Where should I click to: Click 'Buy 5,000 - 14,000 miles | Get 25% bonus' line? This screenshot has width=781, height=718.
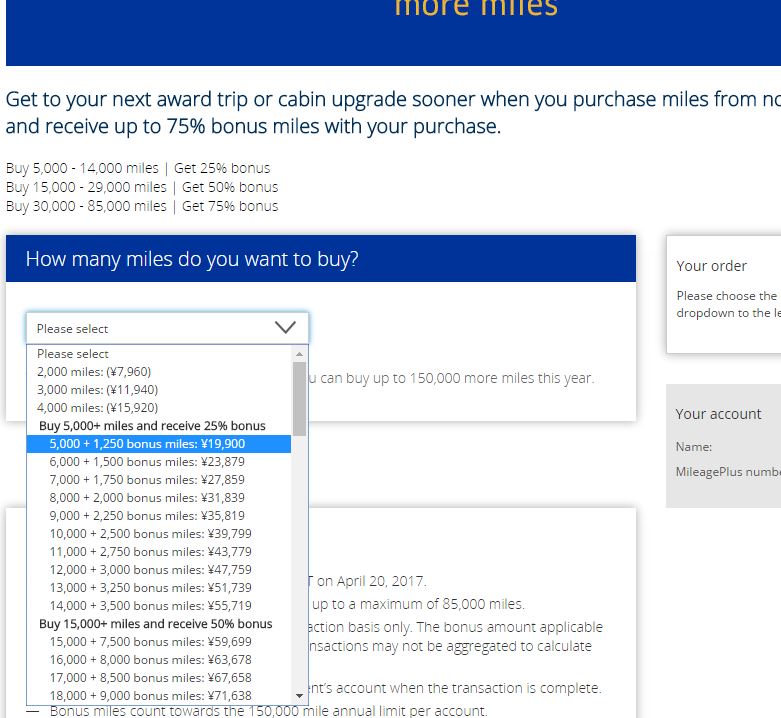[138, 168]
